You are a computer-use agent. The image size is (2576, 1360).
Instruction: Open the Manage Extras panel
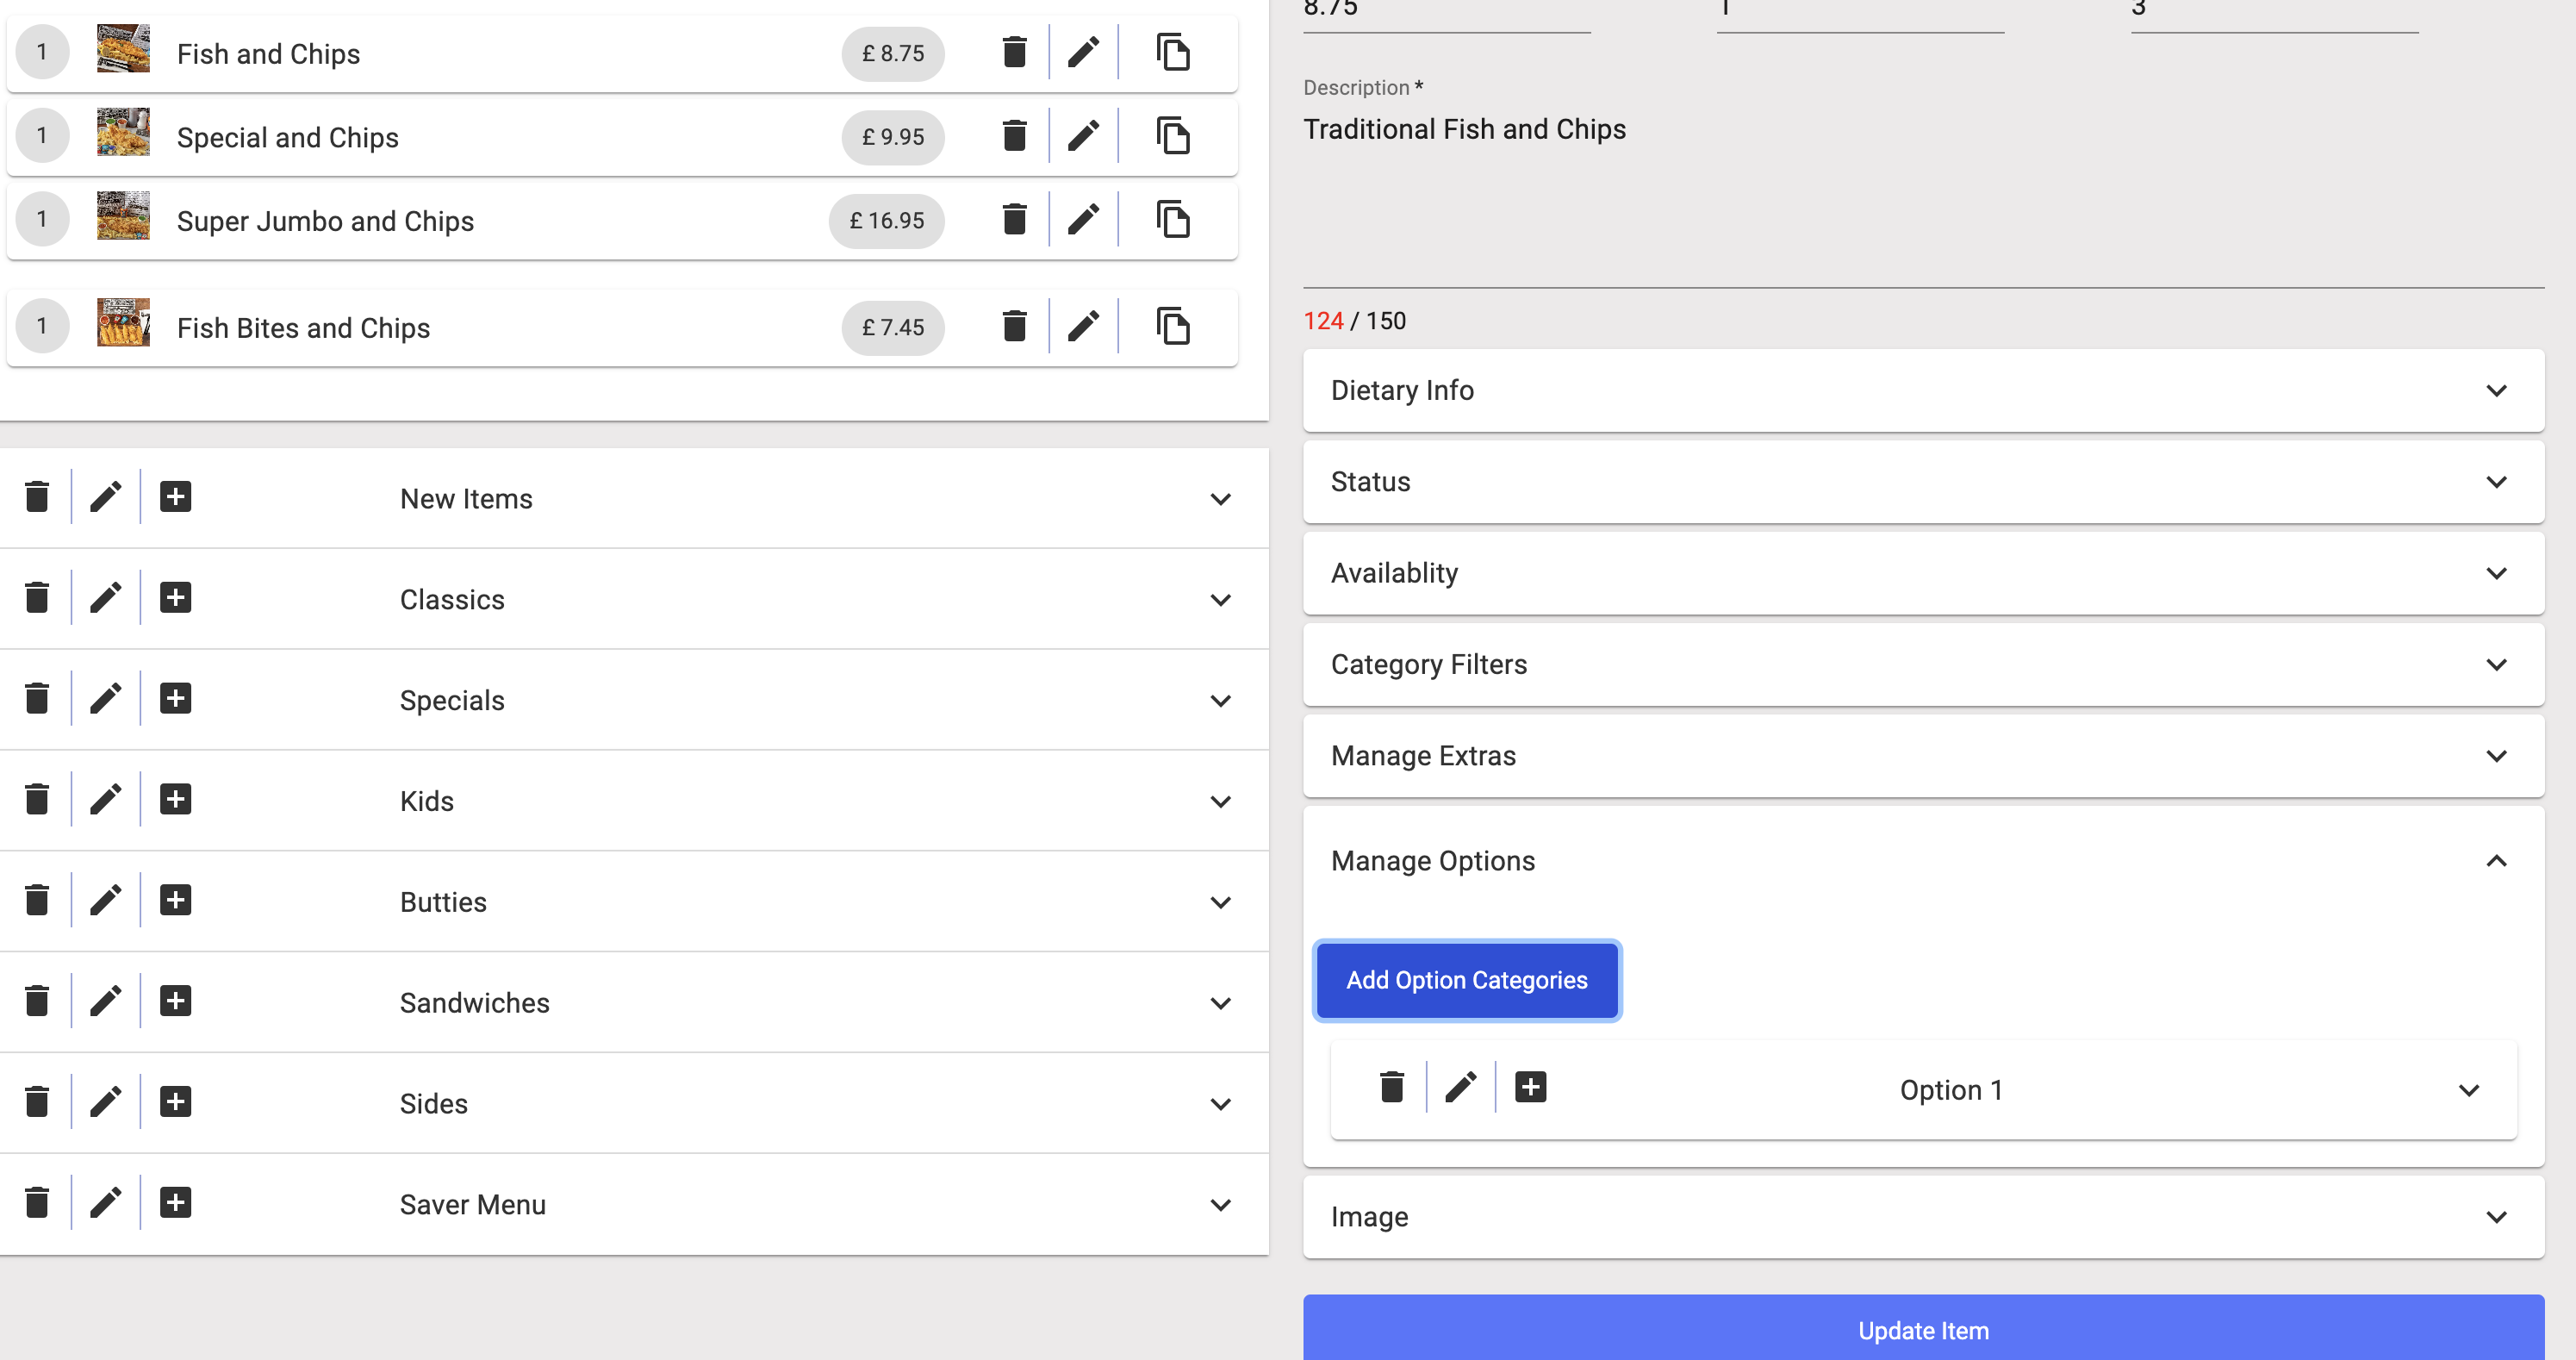click(x=1923, y=756)
